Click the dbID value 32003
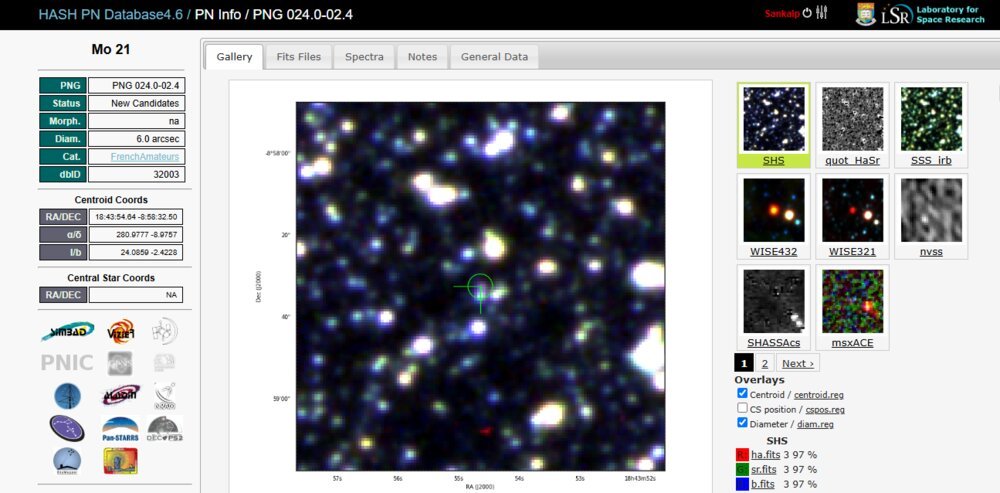The height and width of the screenshot is (493, 1000). [x=137, y=175]
